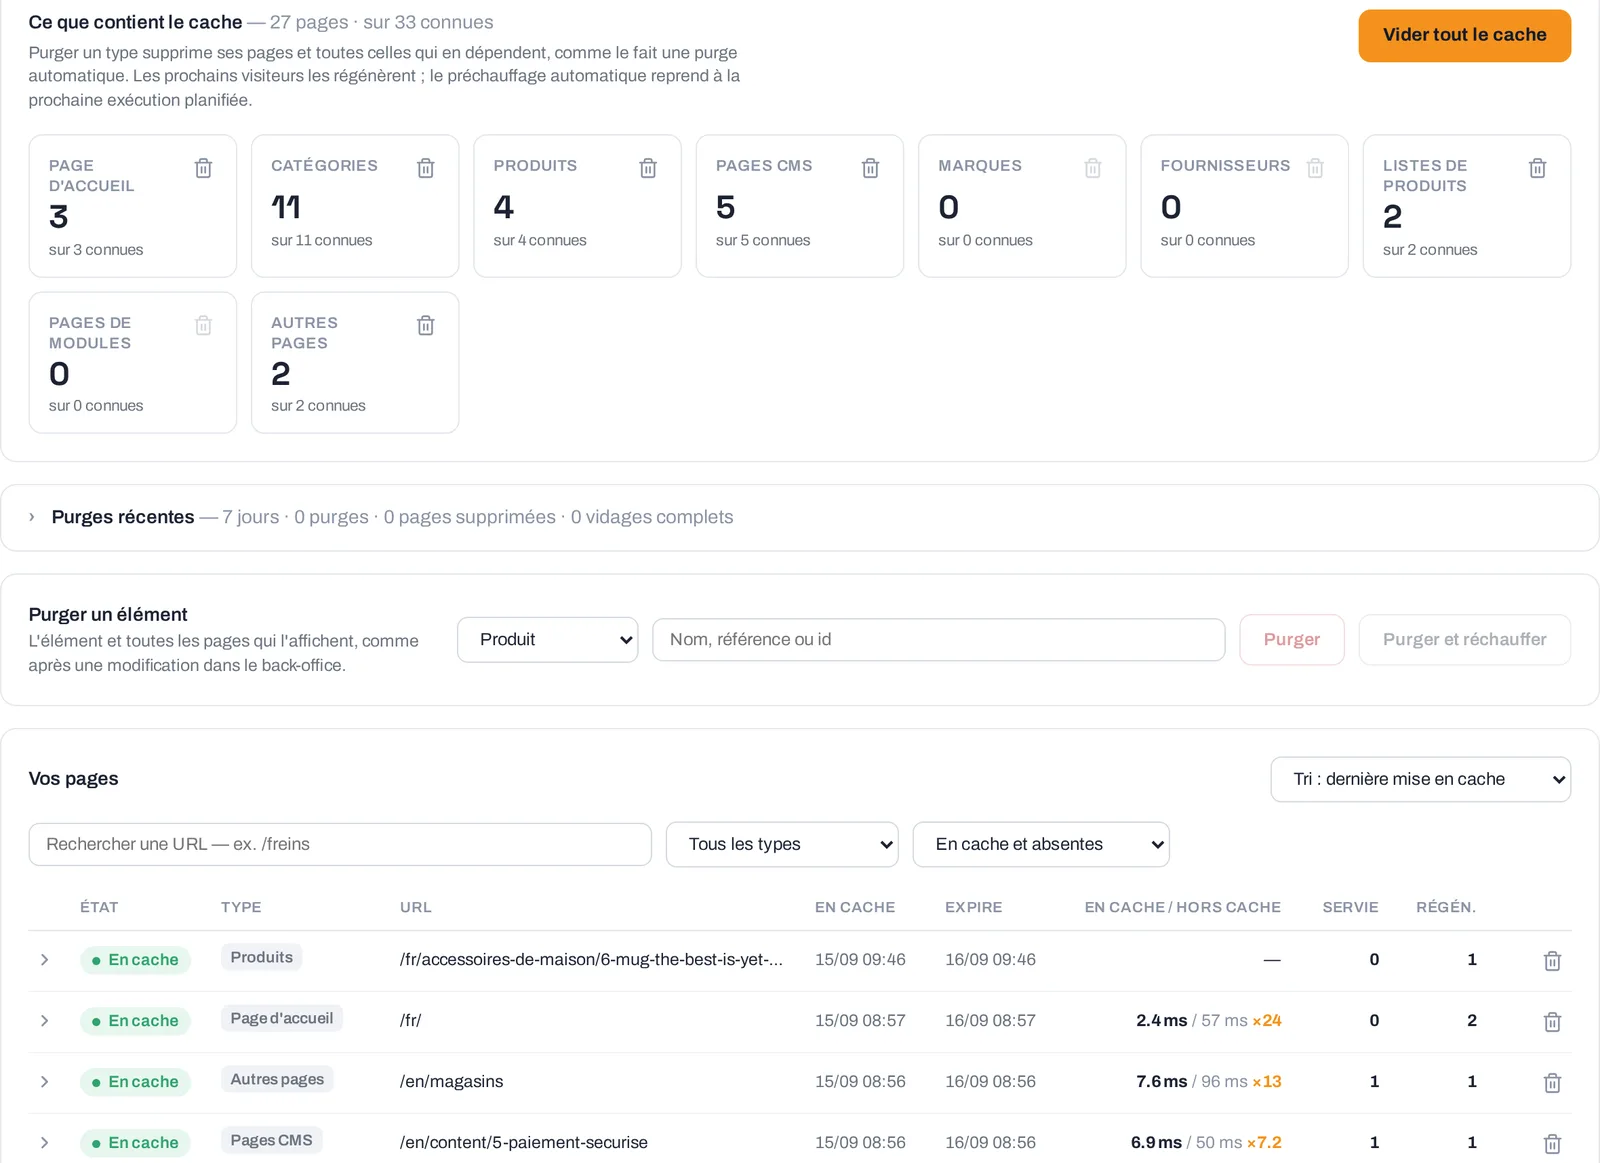Viewport: 1600px width, 1163px height.
Task: Open the Tous les types filter dropdown
Action: [782, 844]
